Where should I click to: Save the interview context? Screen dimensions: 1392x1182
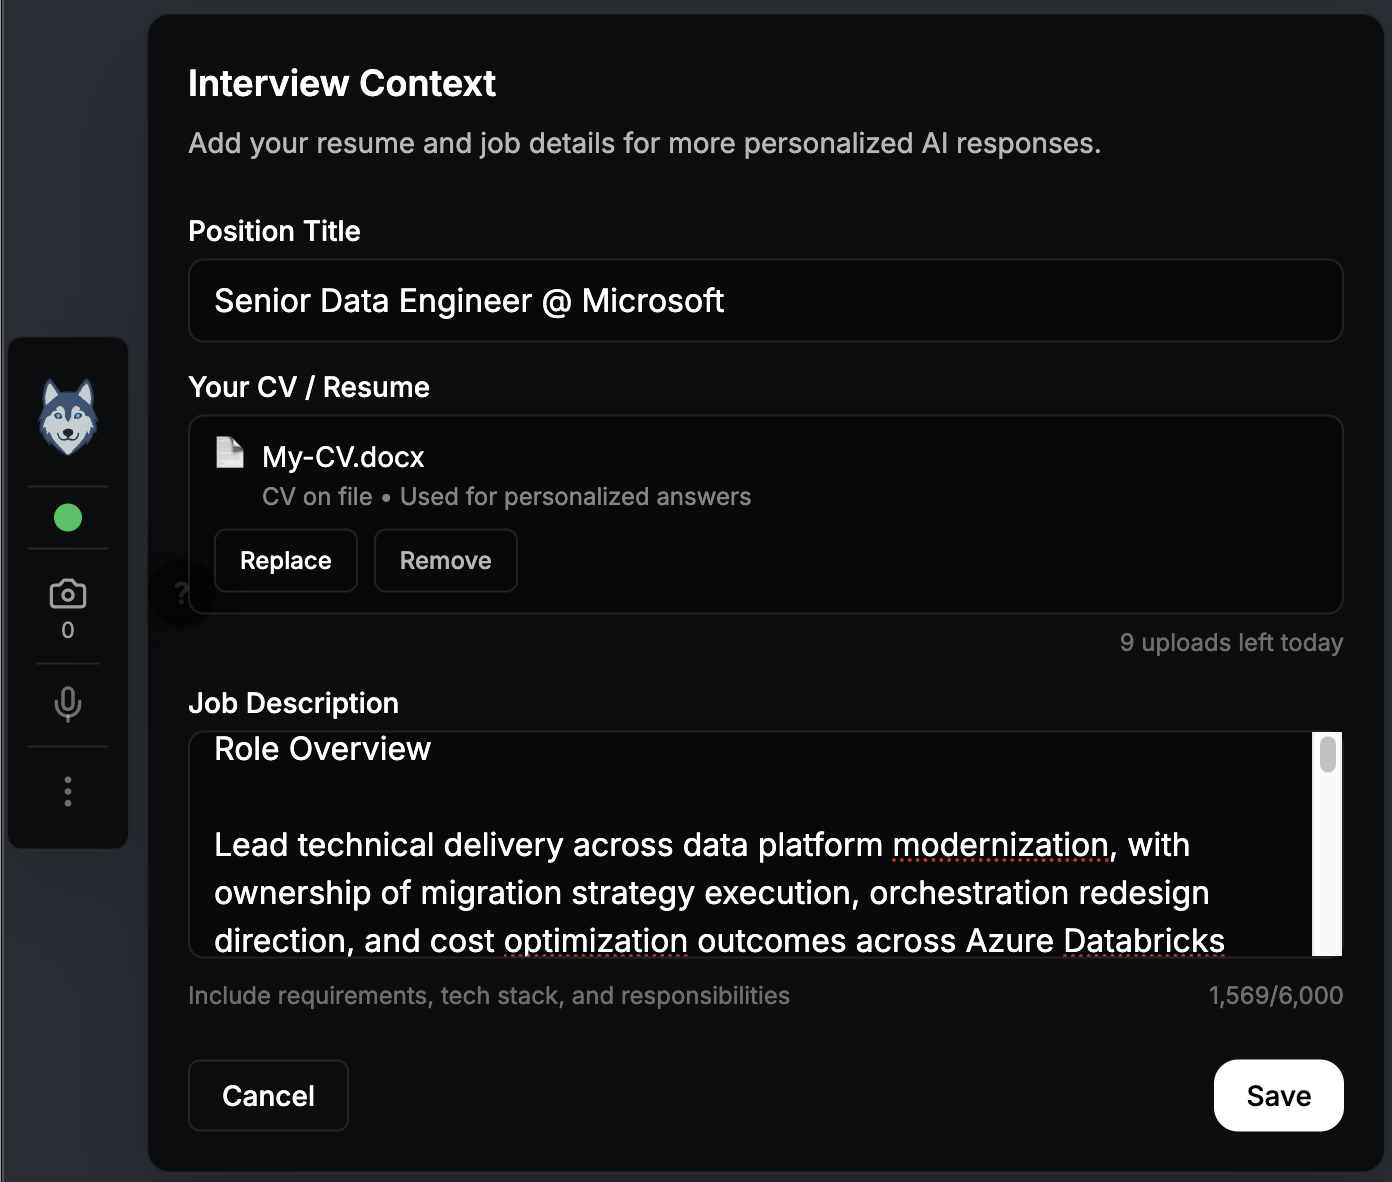1279,1096
